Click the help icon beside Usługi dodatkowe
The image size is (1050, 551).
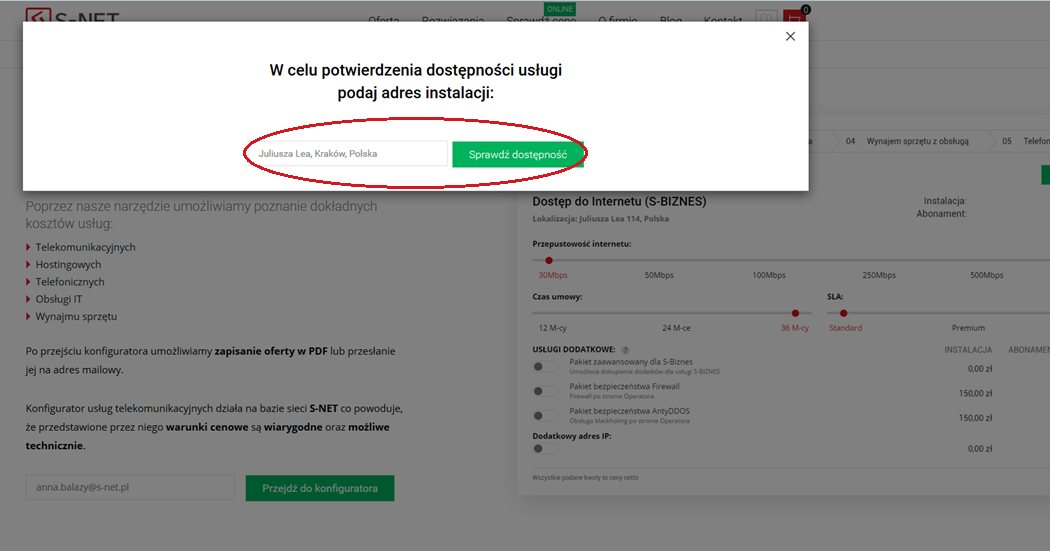tap(625, 350)
